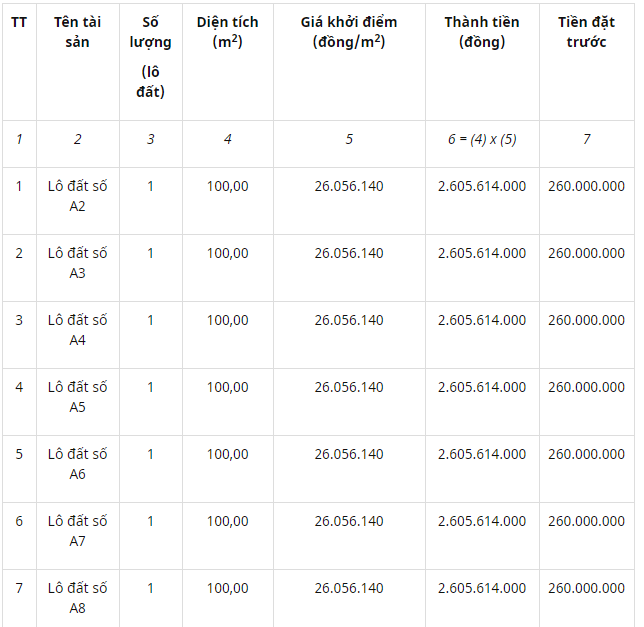Click the row number 6 cell
Screen dimensions: 644x627
pyautogui.click(x=19, y=521)
